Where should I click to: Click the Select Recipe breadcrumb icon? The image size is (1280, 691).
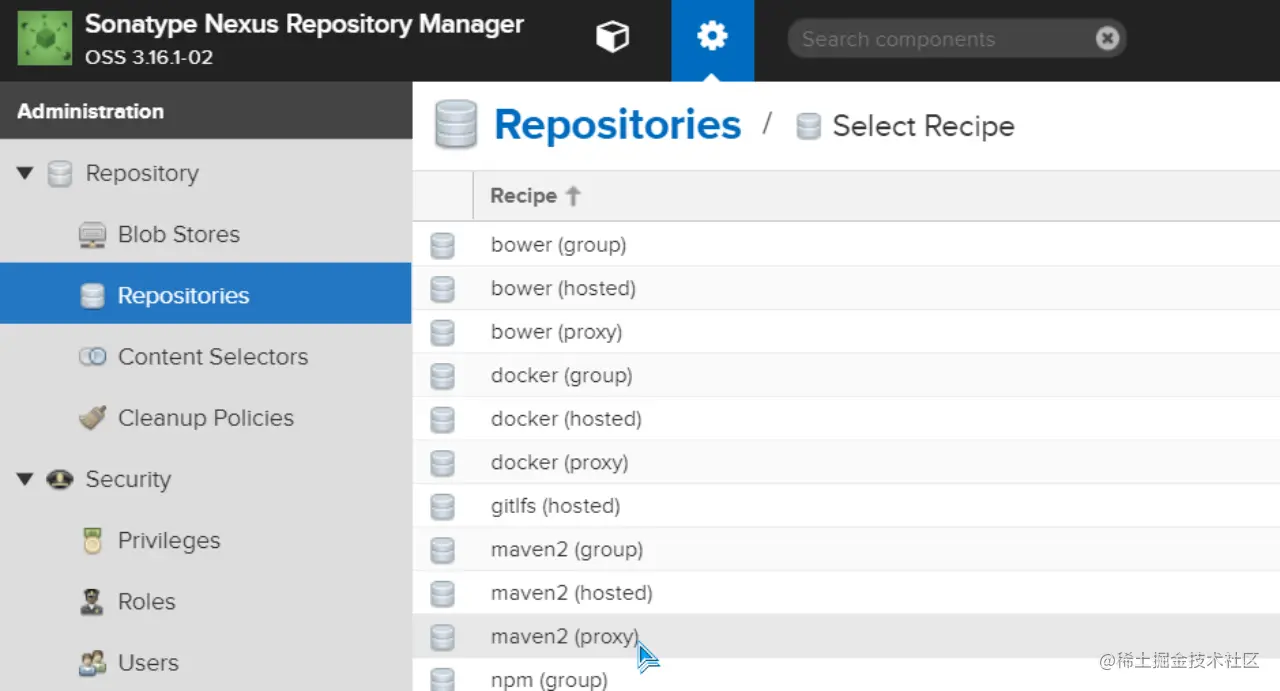click(x=808, y=127)
